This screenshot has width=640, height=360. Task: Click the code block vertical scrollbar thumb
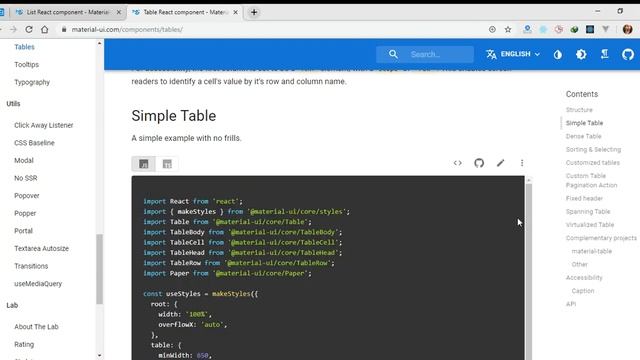tap(529, 271)
